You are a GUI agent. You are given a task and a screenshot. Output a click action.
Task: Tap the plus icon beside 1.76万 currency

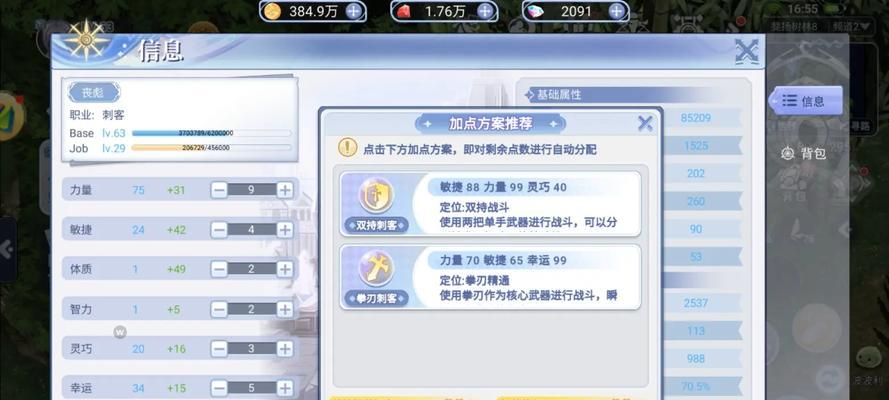(x=485, y=11)
